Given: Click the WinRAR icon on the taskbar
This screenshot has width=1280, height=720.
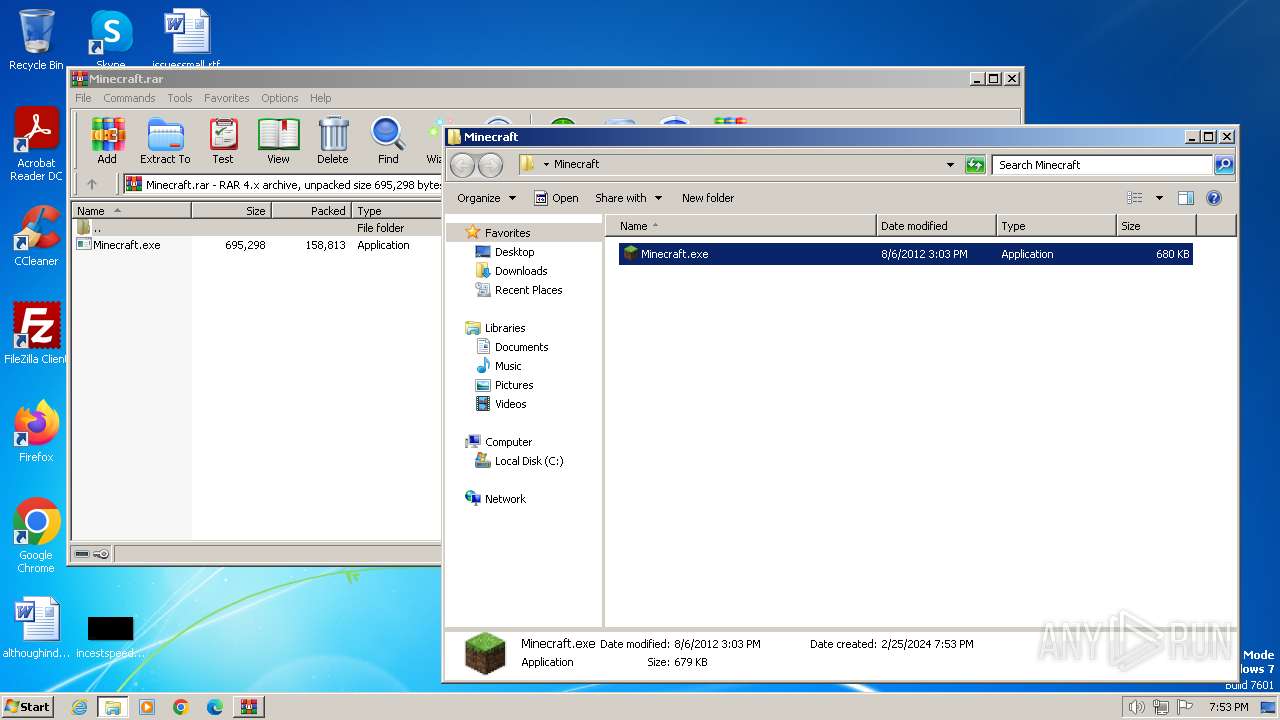Looking at the screenshot, I should pyautogui.click(x=249, y=707).
